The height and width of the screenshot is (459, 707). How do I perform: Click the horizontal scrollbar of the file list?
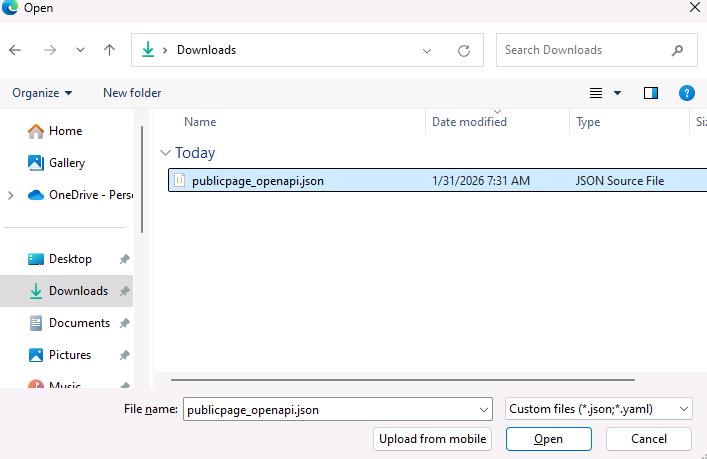point(403,380)
